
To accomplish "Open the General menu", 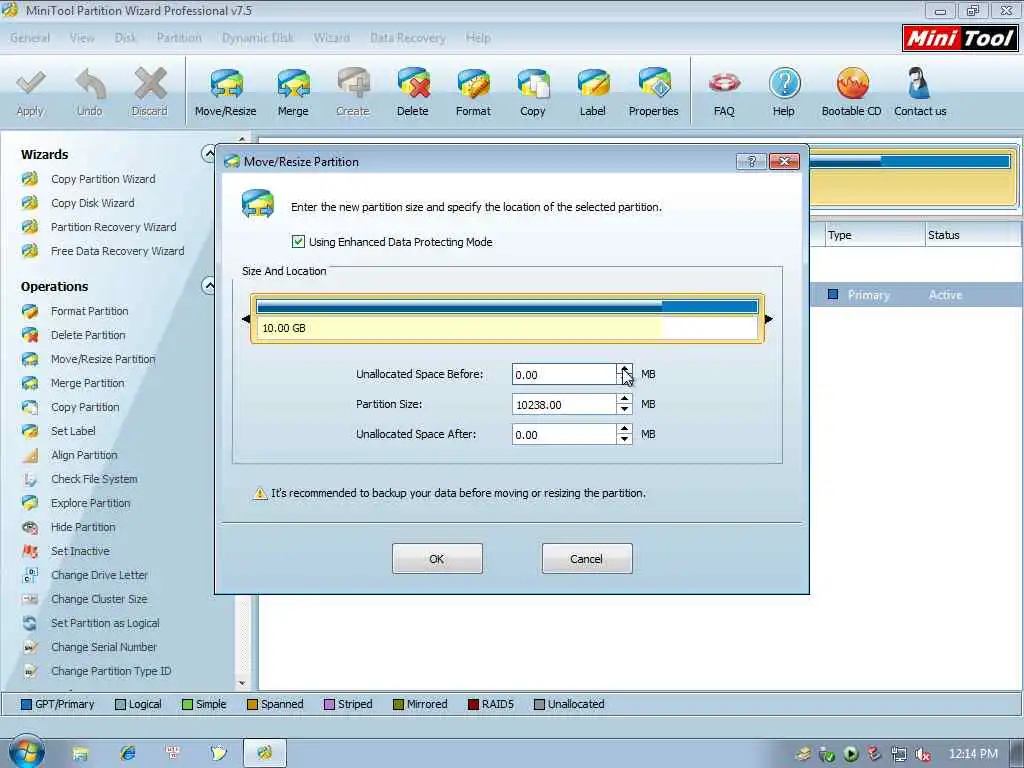I will 30,38.
